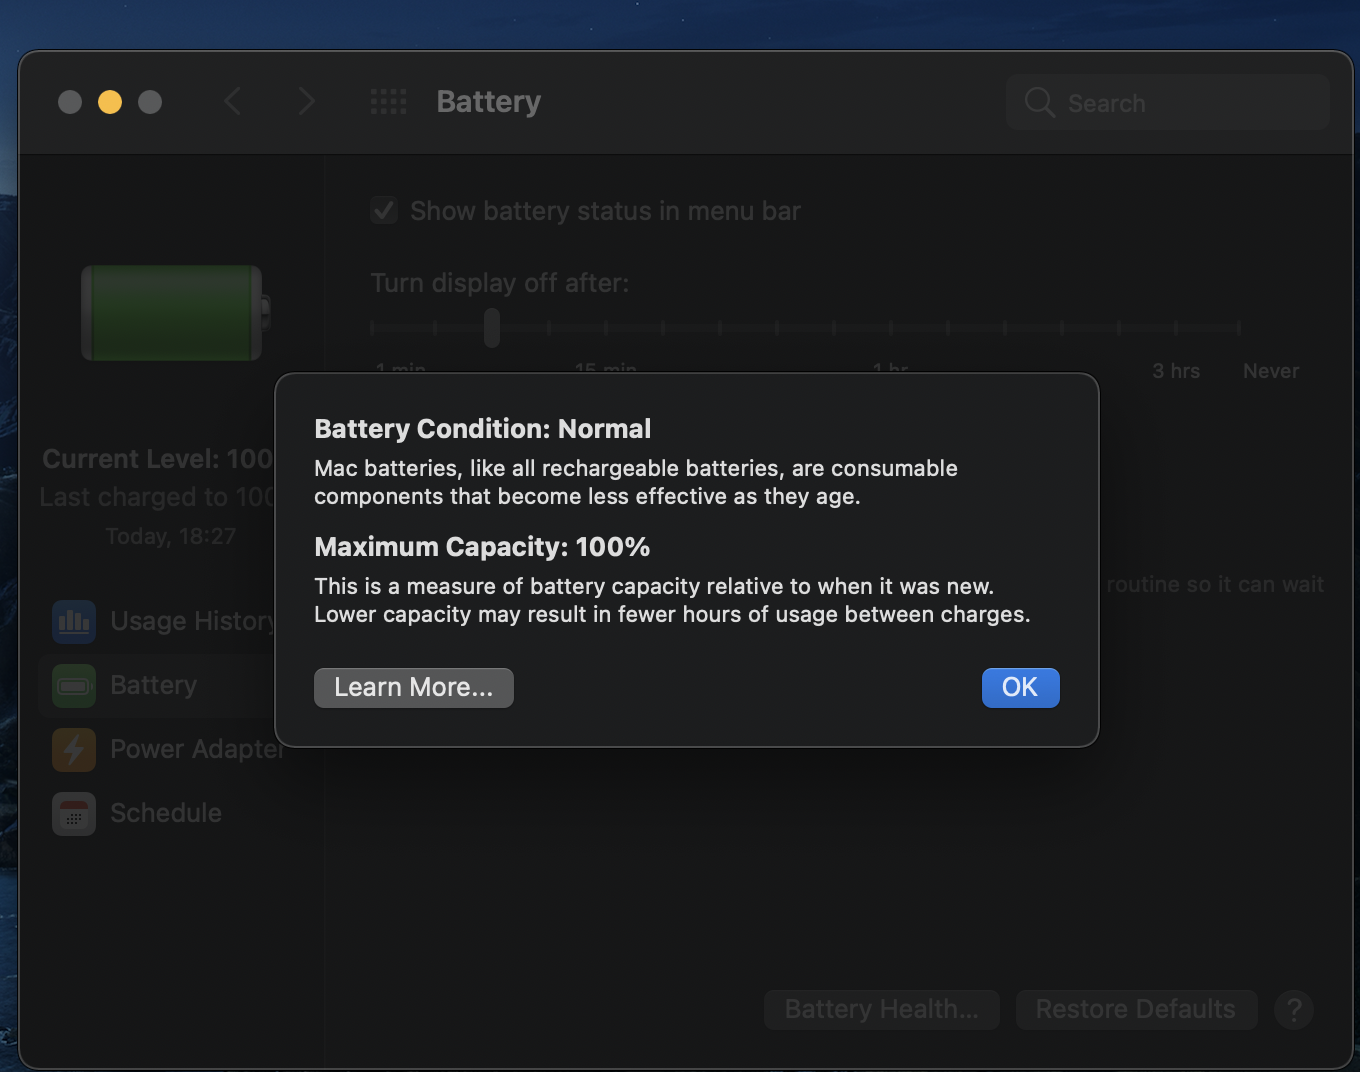Open Power Adapter sidebar item
The height and width of the screenshot is (1072, 1360).
click(197, 749)
